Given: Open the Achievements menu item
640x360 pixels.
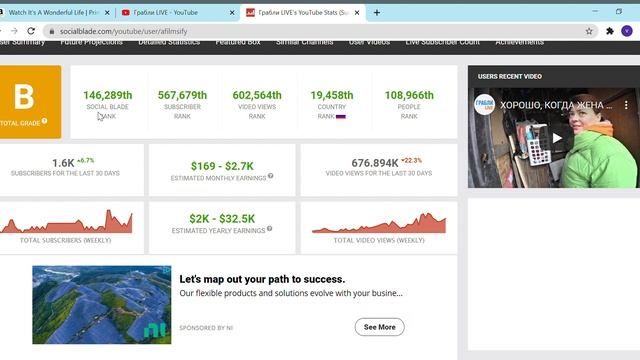Looking at the screenshot, I should [x=520, y=42].
